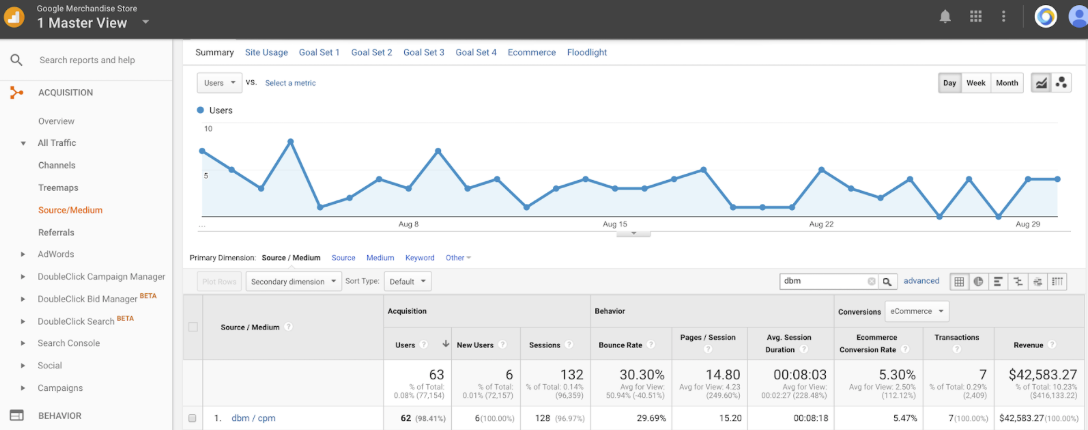Open the Google apps grid icon
The height and width of the screenshot is (430, 1088).
[x=975, y=16]
